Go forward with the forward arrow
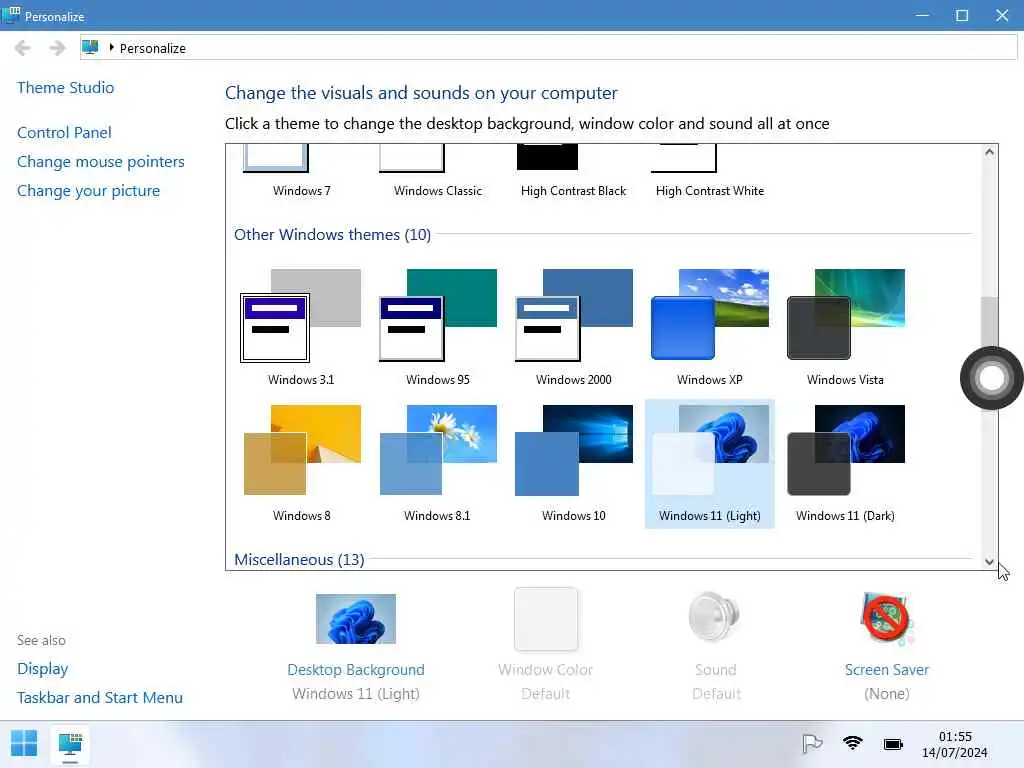Image resolution: width=1024 pixels, height=768 pixels. [57, 48]
